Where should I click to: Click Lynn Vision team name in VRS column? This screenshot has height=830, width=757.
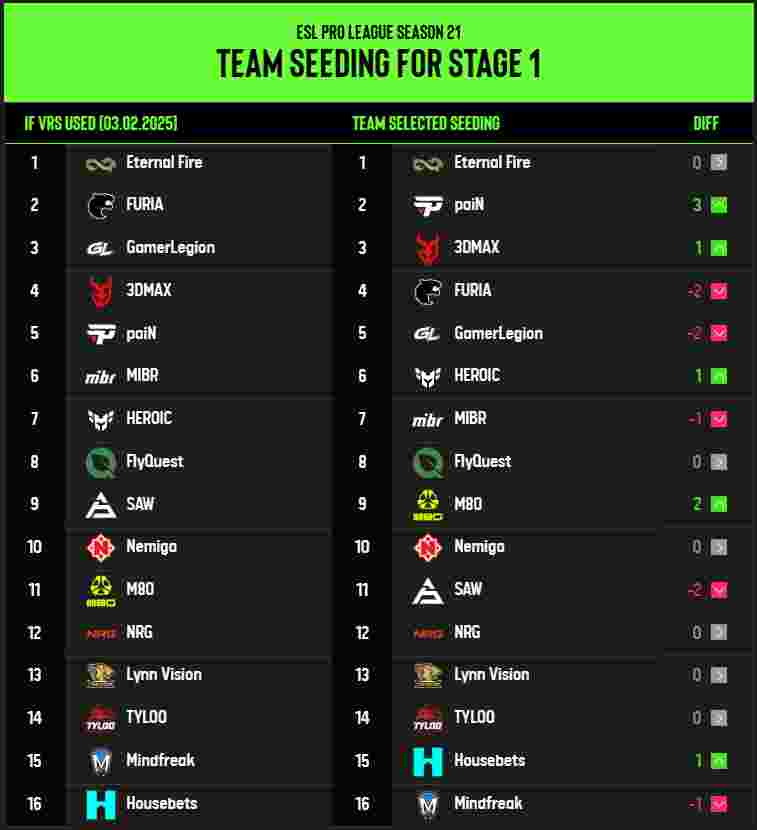coord(164,675)
